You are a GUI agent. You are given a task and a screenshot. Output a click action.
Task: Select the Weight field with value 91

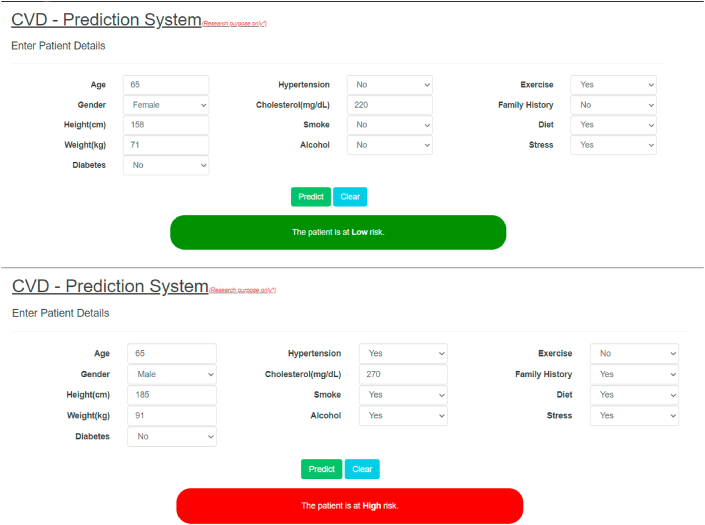pyautogui.click(x=171, y=415)
